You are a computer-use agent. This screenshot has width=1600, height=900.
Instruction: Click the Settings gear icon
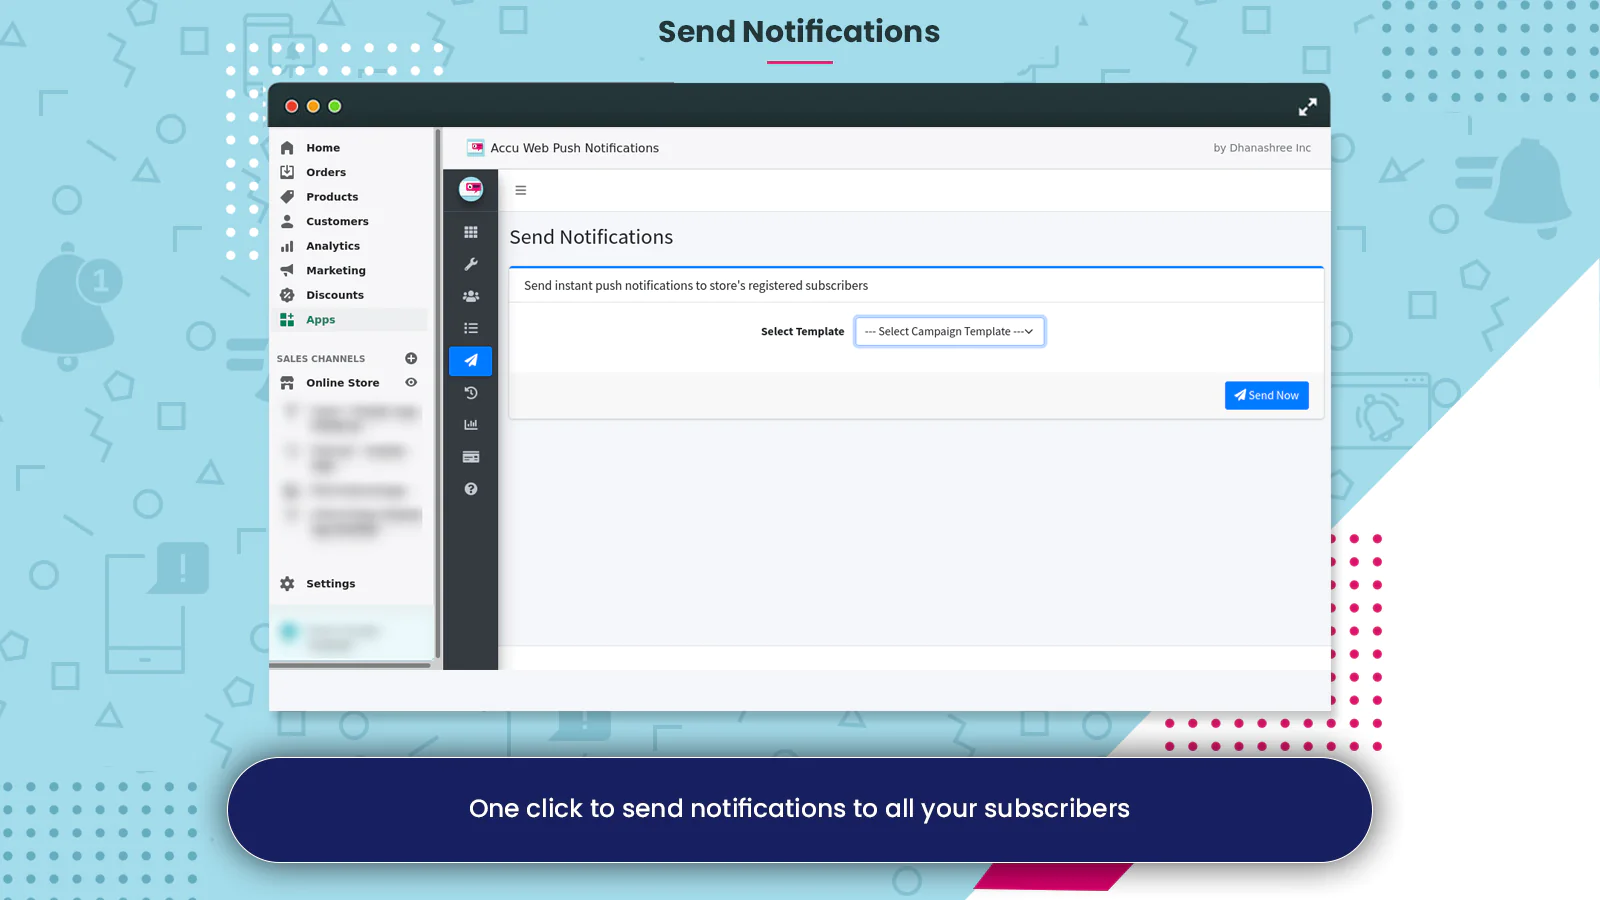coord(287,584)
